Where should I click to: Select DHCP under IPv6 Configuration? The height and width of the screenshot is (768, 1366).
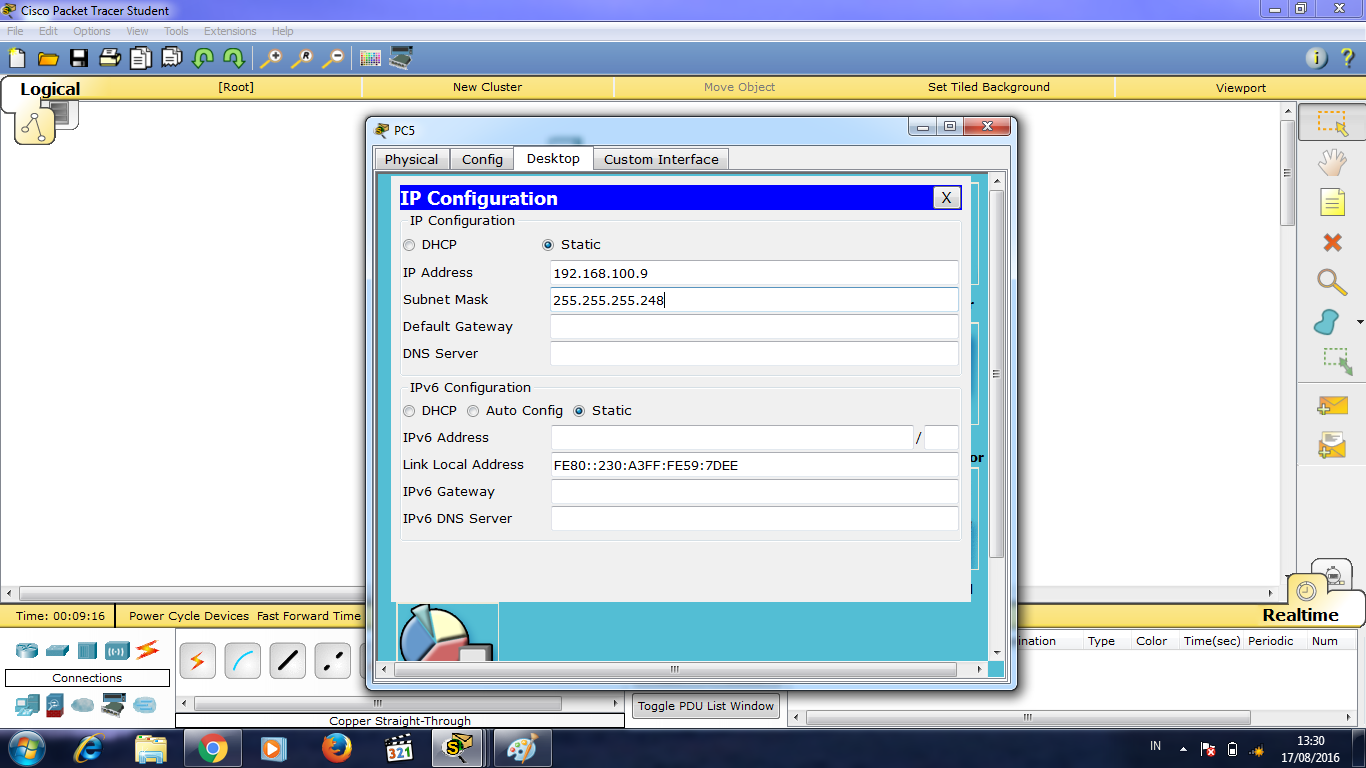pos(430,411)
